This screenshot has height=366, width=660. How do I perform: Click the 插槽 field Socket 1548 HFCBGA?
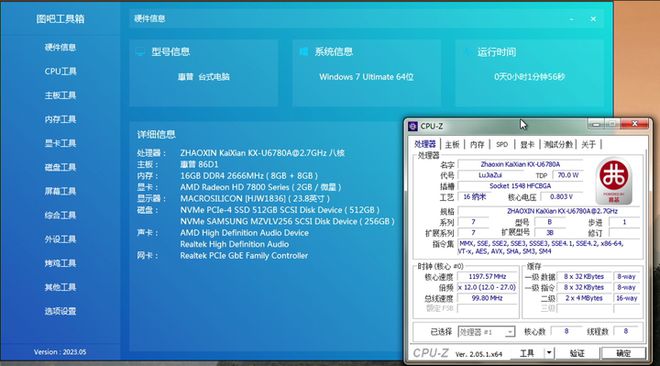coord(520,186)
